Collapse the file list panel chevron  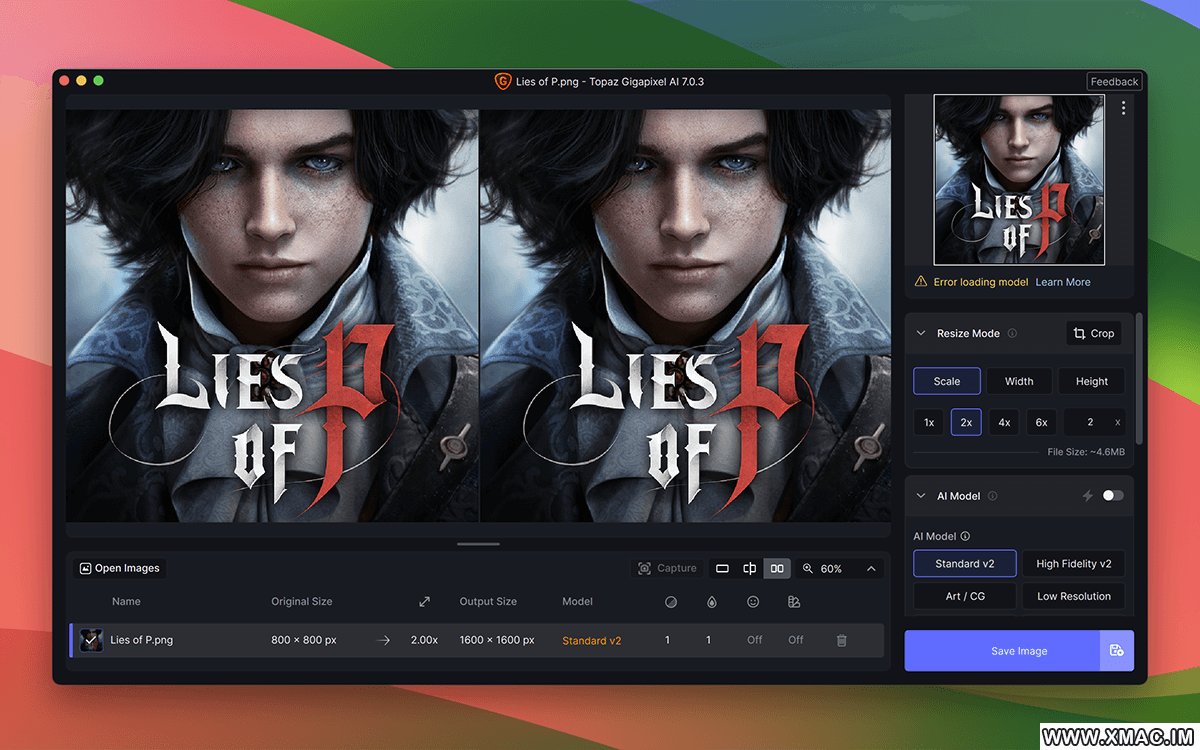(871, 568)
